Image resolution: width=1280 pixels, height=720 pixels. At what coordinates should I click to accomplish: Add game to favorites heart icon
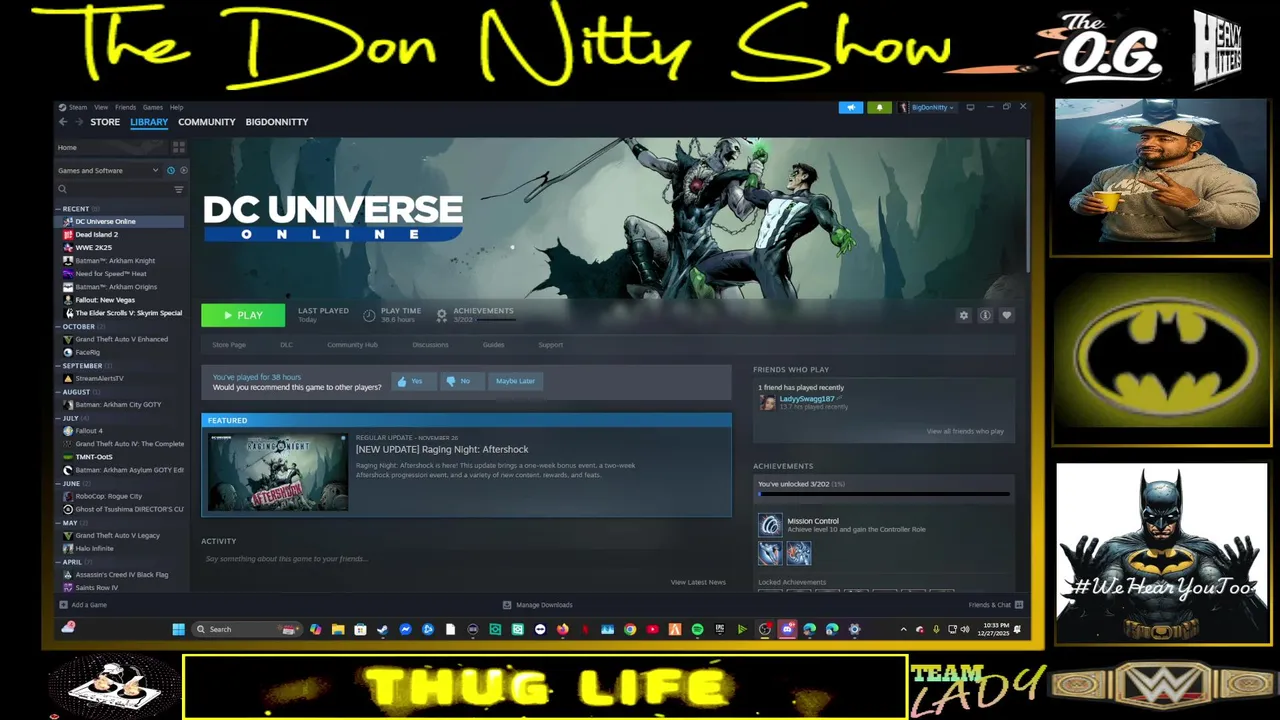(x=1007, y=315)
